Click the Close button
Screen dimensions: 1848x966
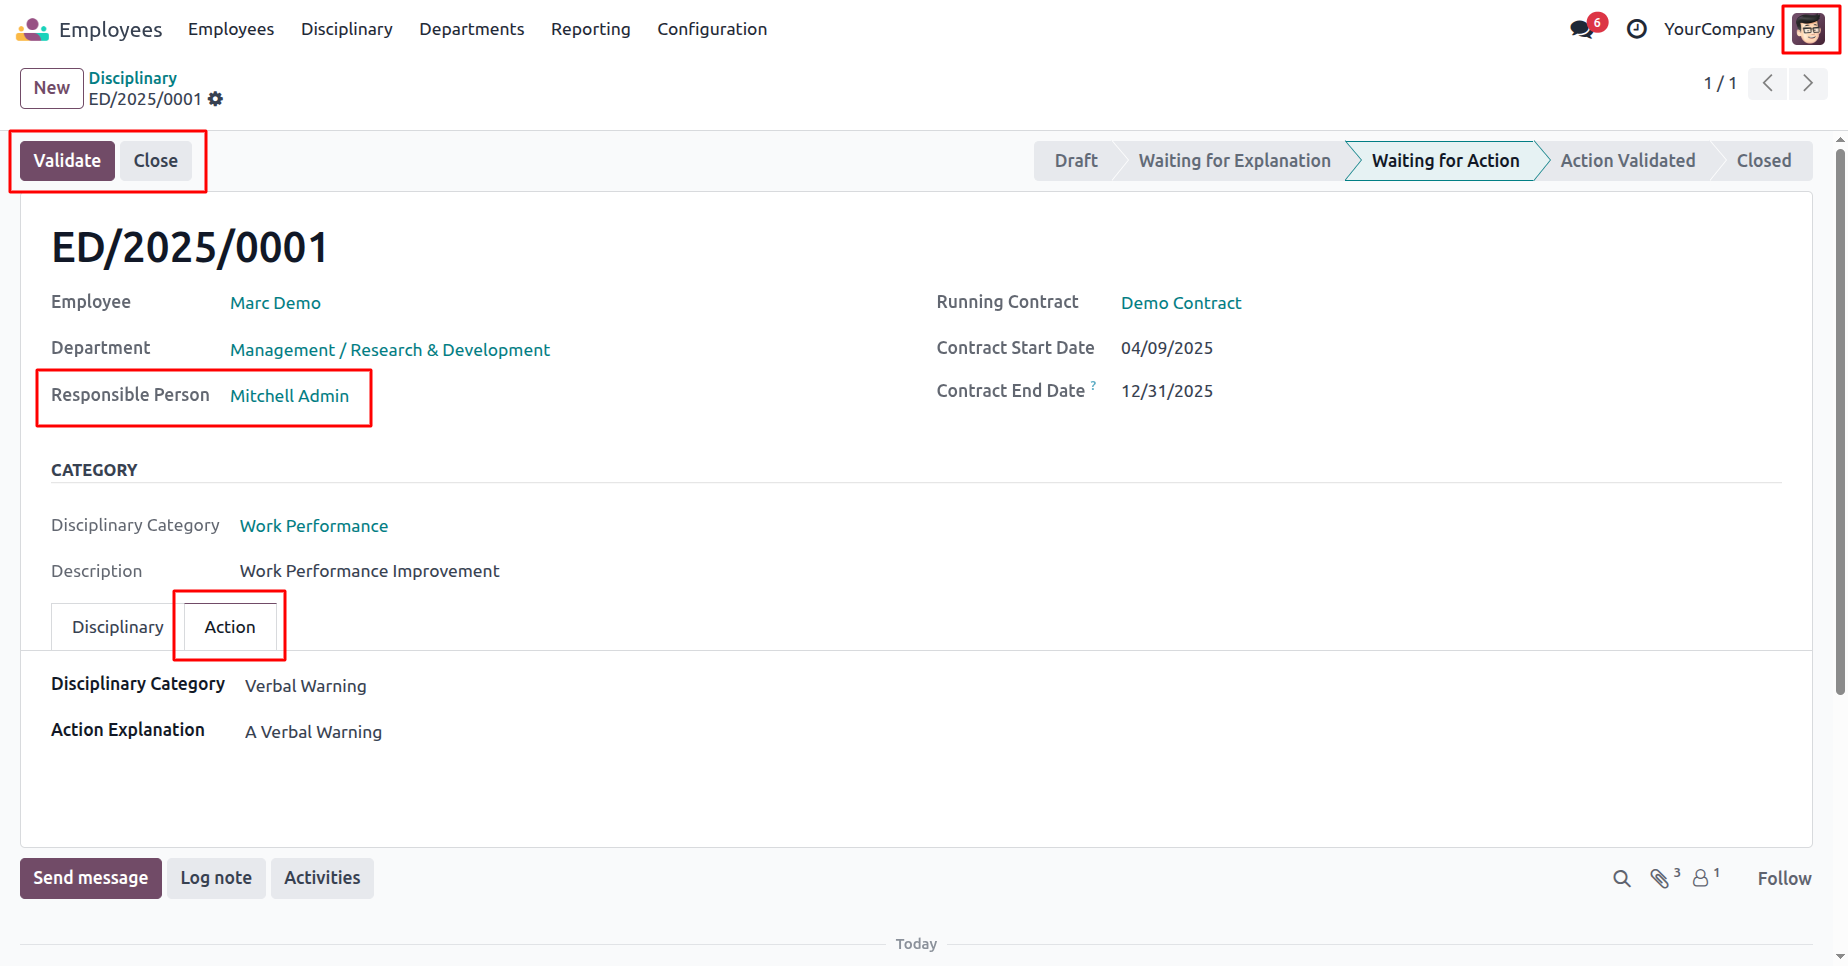tap(156, 161)
